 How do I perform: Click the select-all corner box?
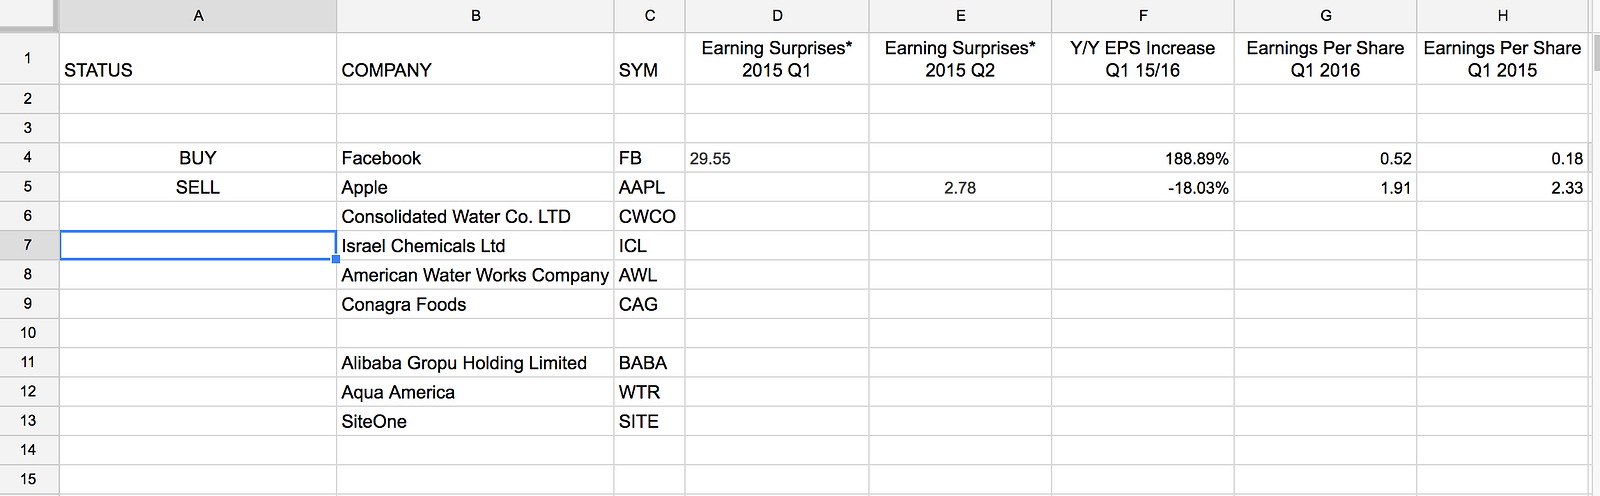(28, 16)
